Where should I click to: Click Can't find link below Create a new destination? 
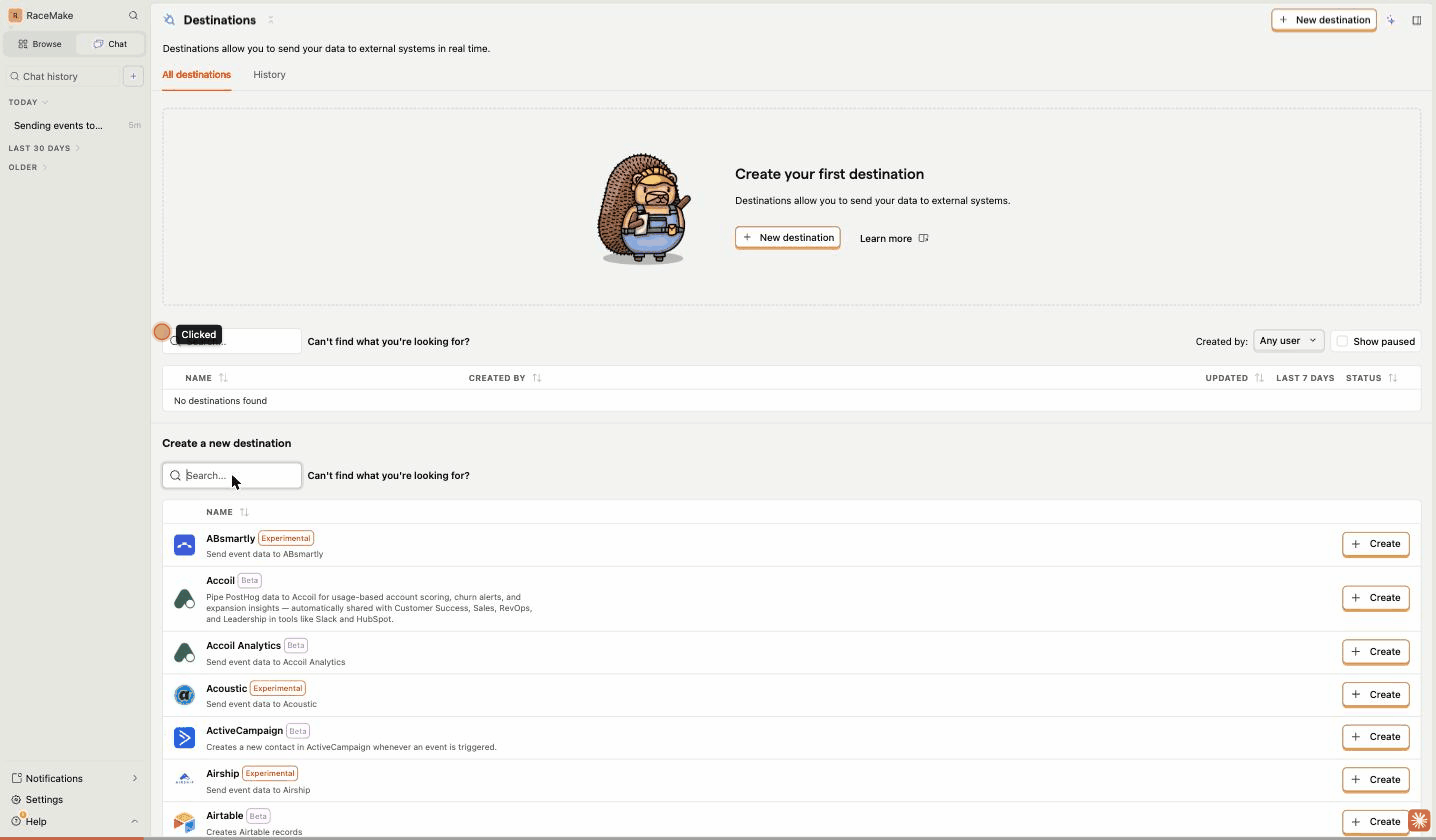coord(388,476)
